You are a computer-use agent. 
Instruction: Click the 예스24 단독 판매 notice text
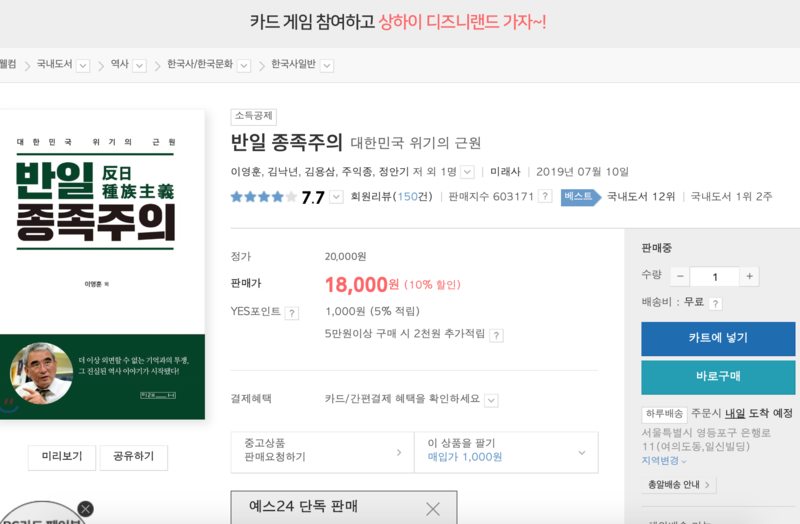(303, 506)
